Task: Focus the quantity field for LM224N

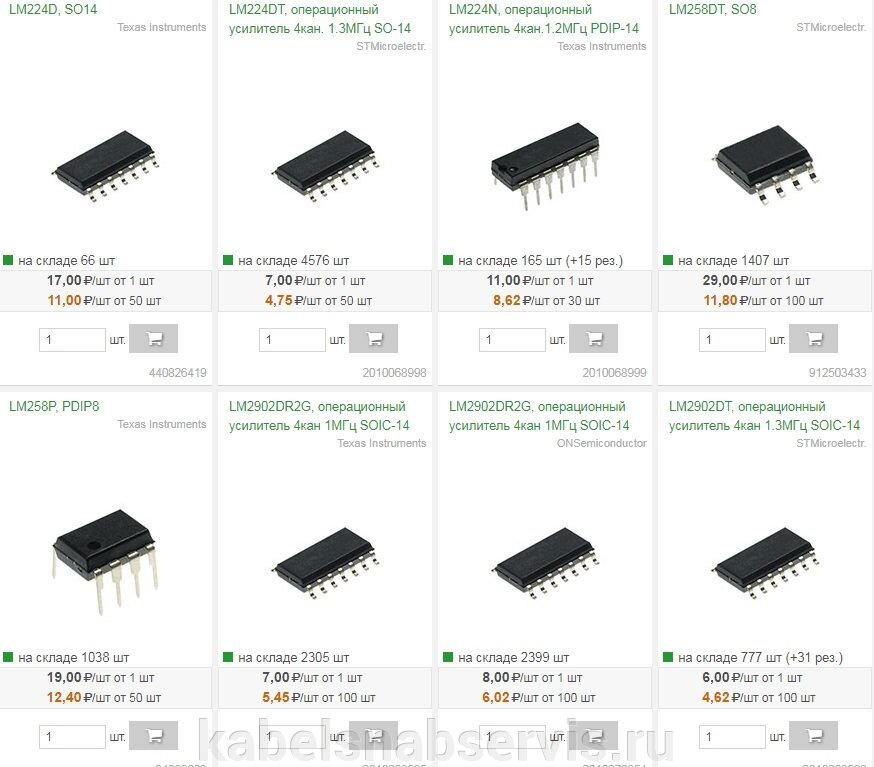Action: (x=512, y=339)
